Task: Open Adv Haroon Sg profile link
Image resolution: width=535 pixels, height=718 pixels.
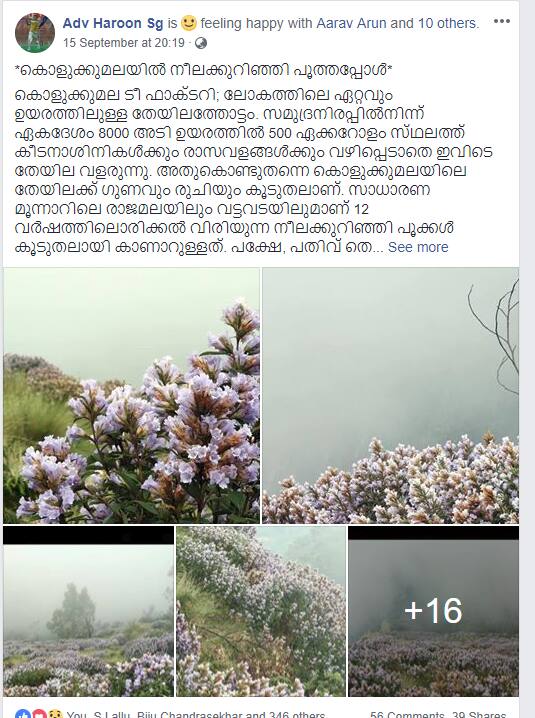Action: (113, 23)
